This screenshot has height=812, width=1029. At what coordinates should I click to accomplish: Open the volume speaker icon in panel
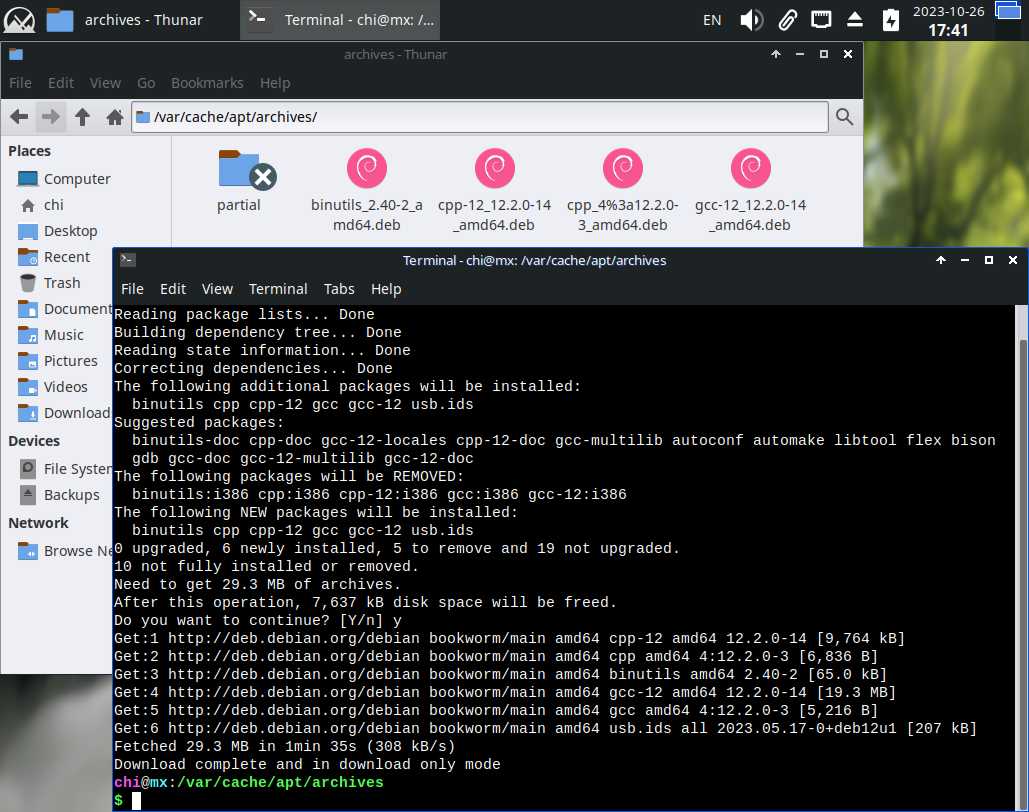click(x=751, y=20)
